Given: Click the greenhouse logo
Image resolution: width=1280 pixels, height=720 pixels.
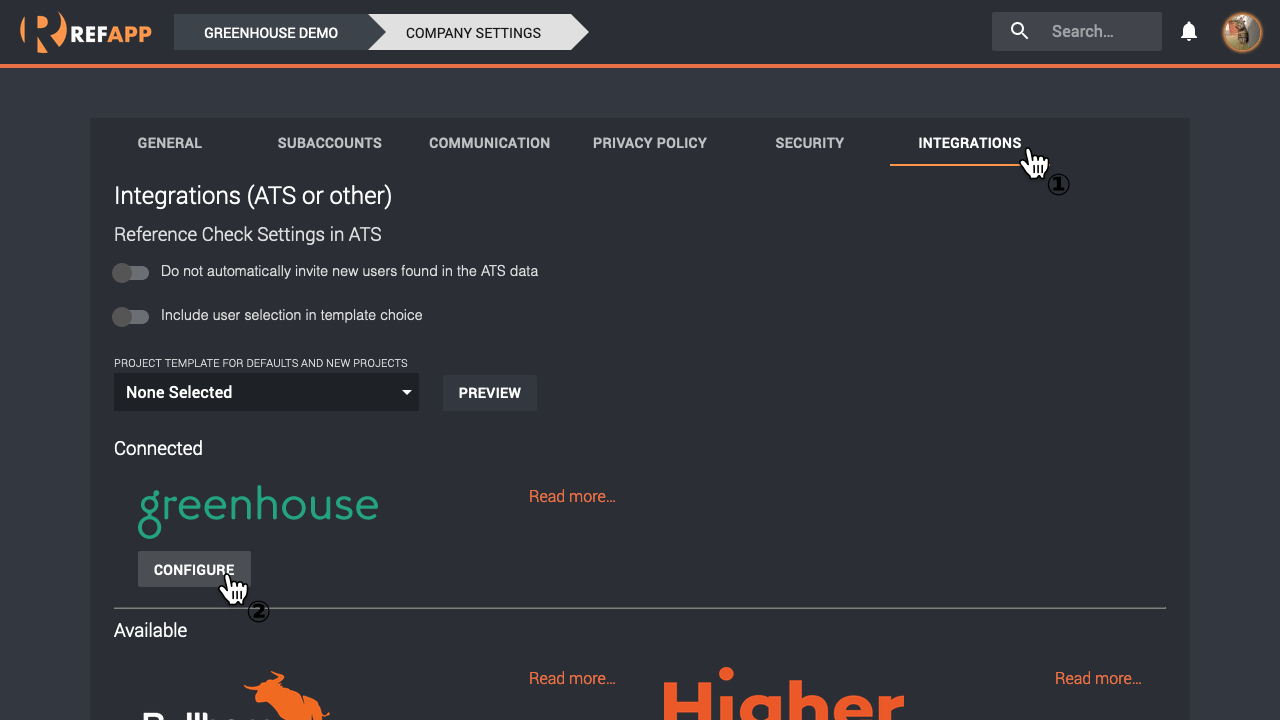Looking at the screenshot, I should (258, 511).
